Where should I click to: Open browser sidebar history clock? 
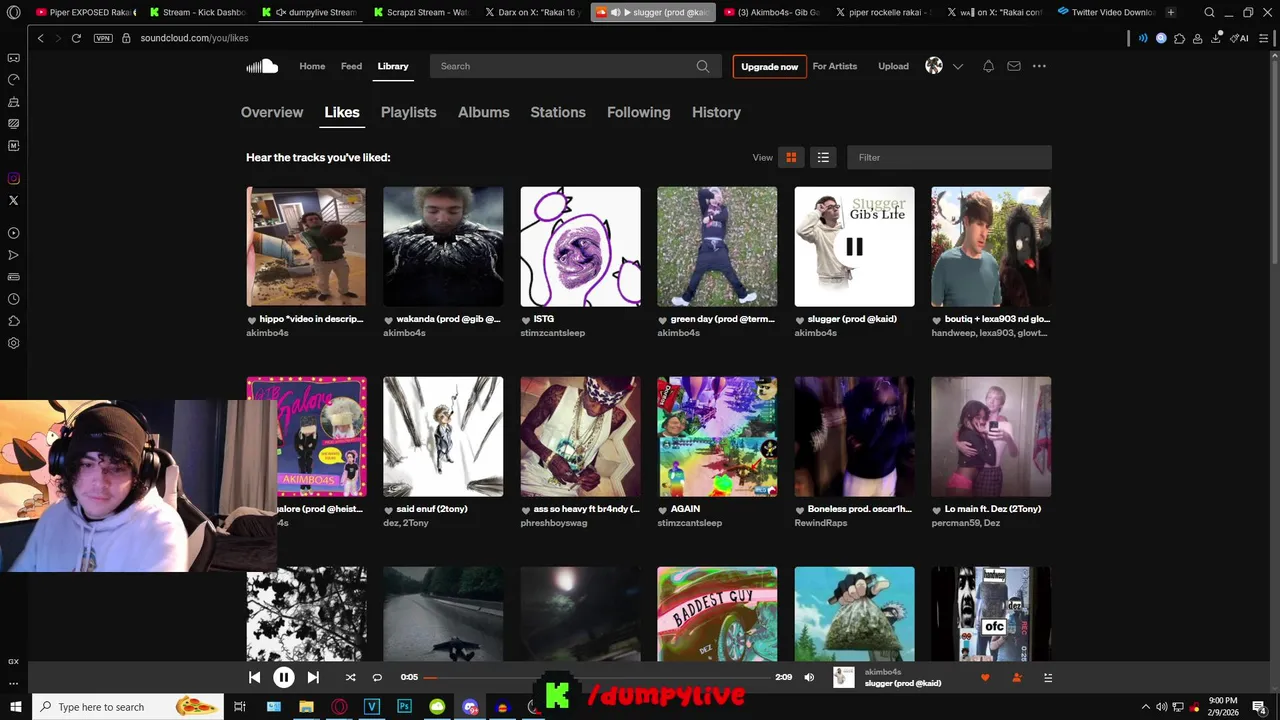(x=14, y=299)
